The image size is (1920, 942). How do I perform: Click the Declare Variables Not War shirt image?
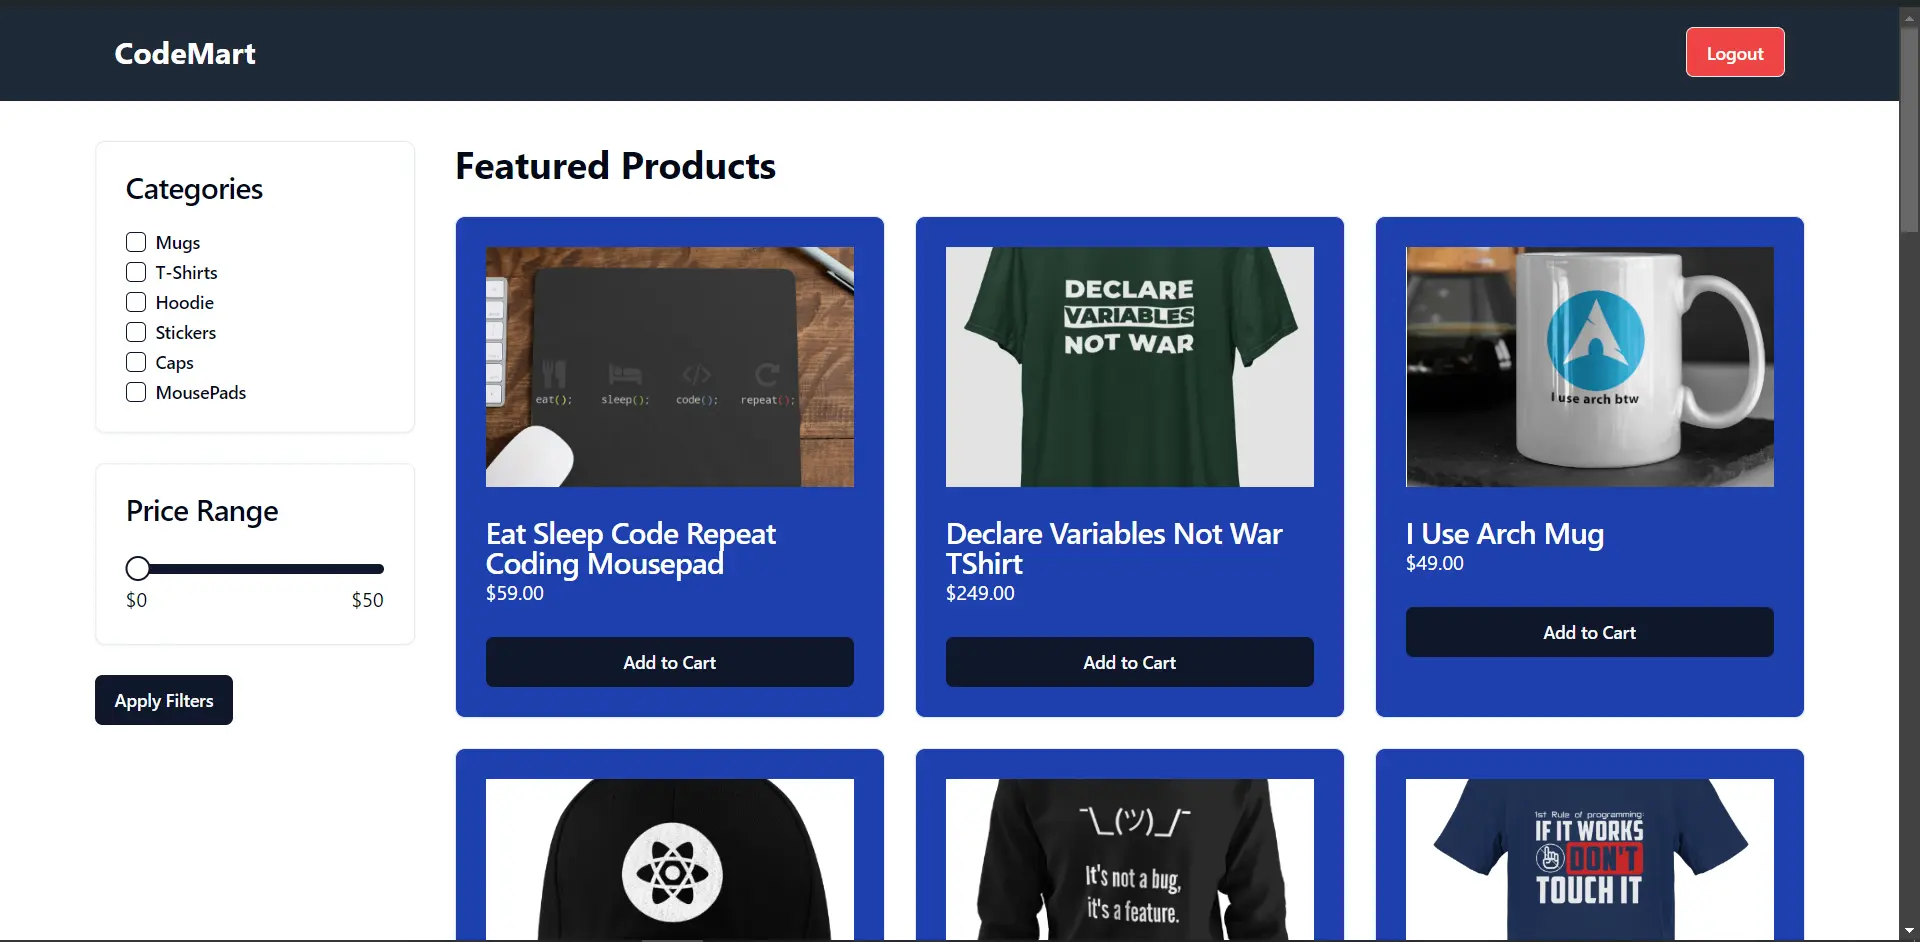(1129, 367)
